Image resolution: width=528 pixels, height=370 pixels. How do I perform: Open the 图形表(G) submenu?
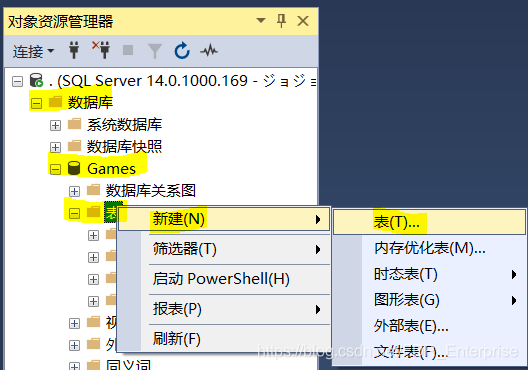tap(429, 300)
